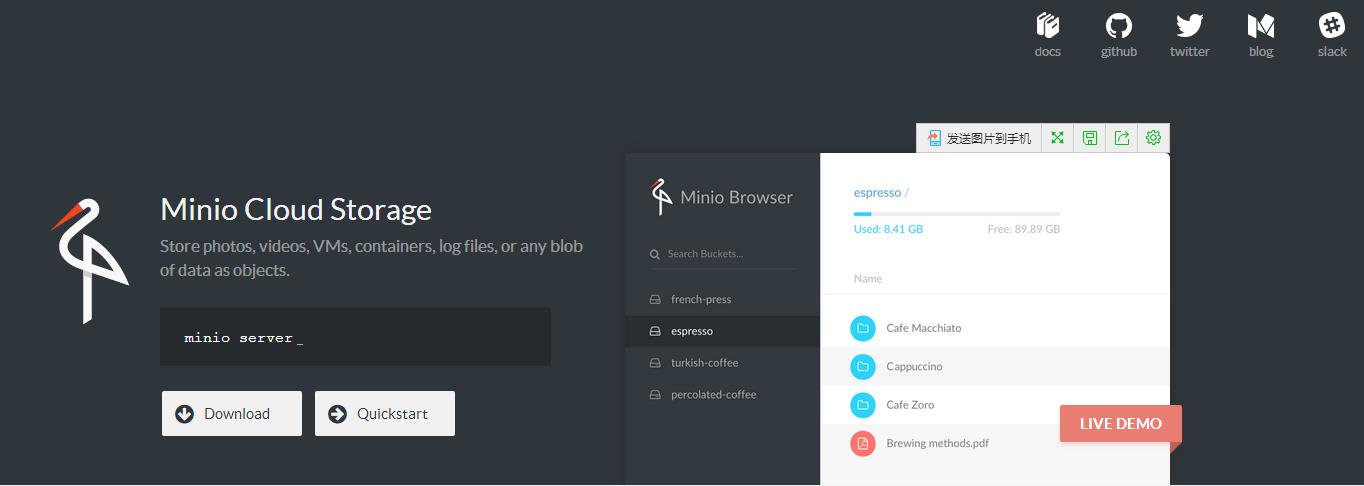This screenshot has width=1364, height=486.
Task: Click the Download button
Action: [x=232, y=414]
